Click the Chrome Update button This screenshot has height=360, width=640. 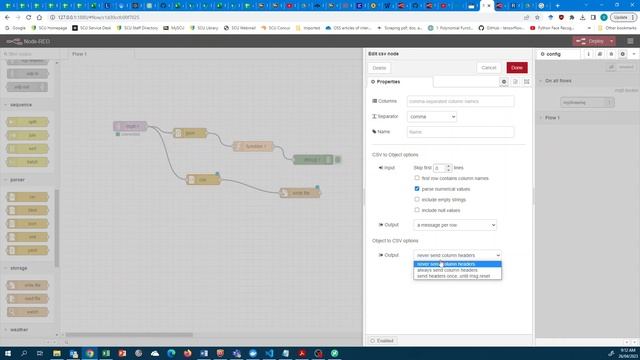pos(623,18)
